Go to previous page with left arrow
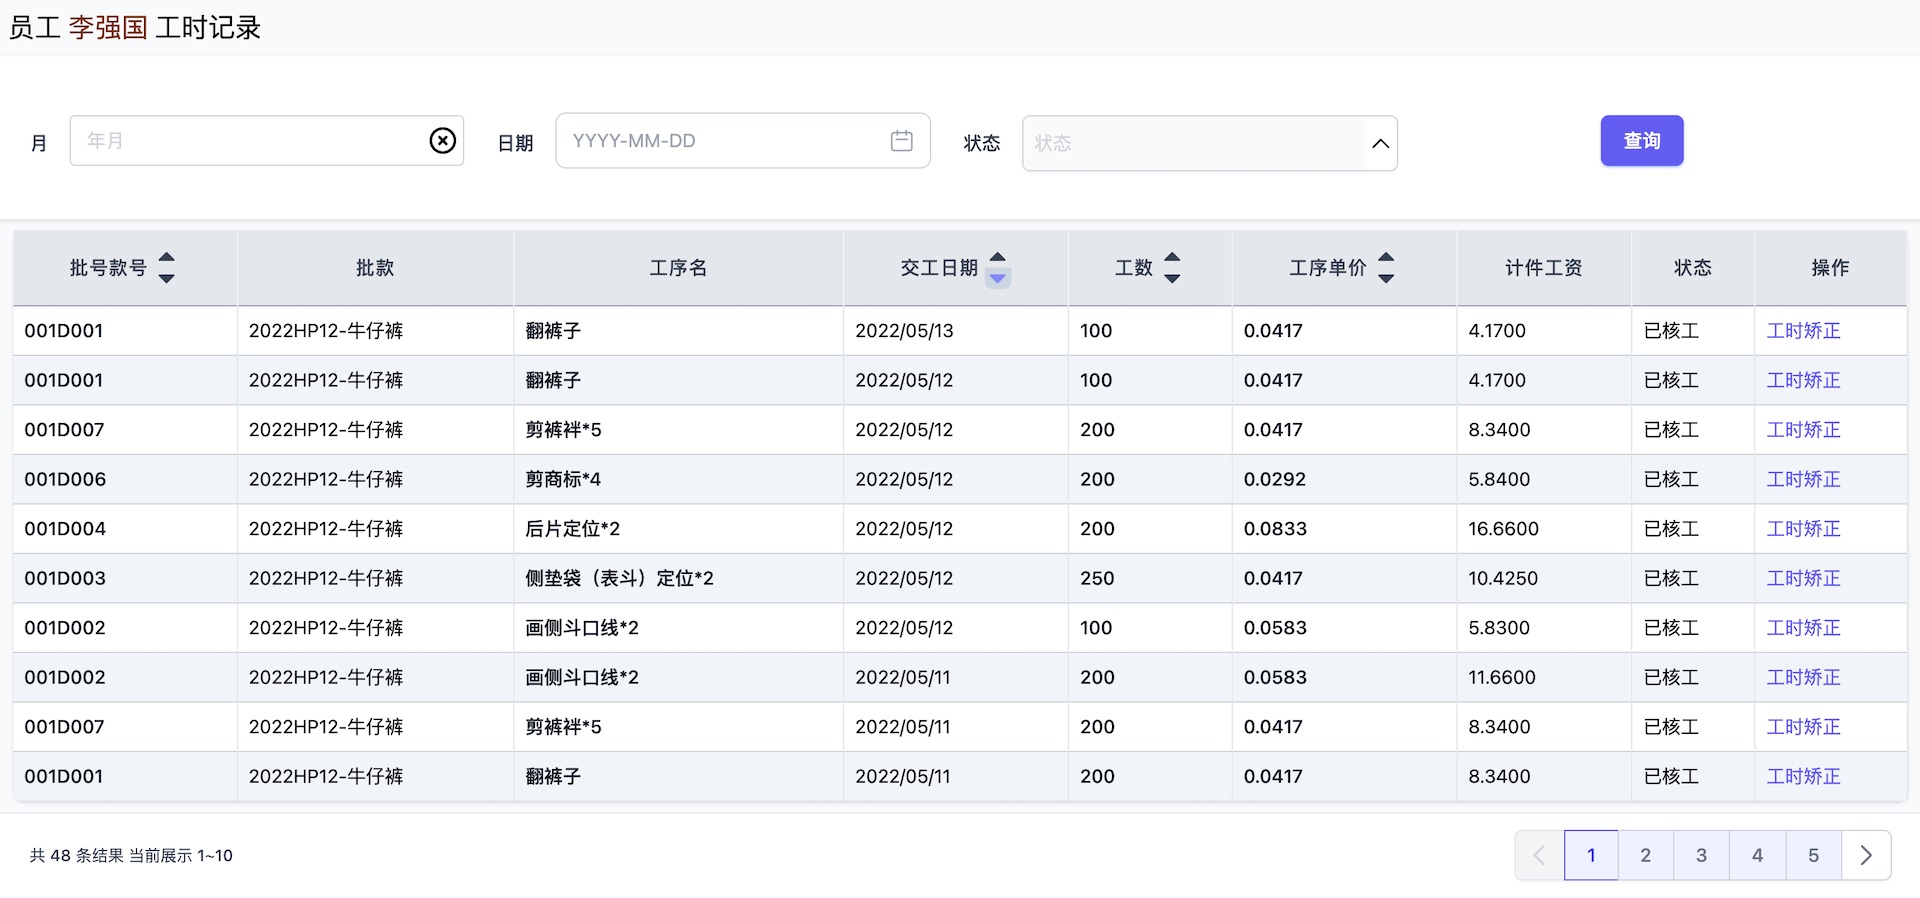The width and height of the screenshot is (1920, 898). click(x=1539, y=855)
